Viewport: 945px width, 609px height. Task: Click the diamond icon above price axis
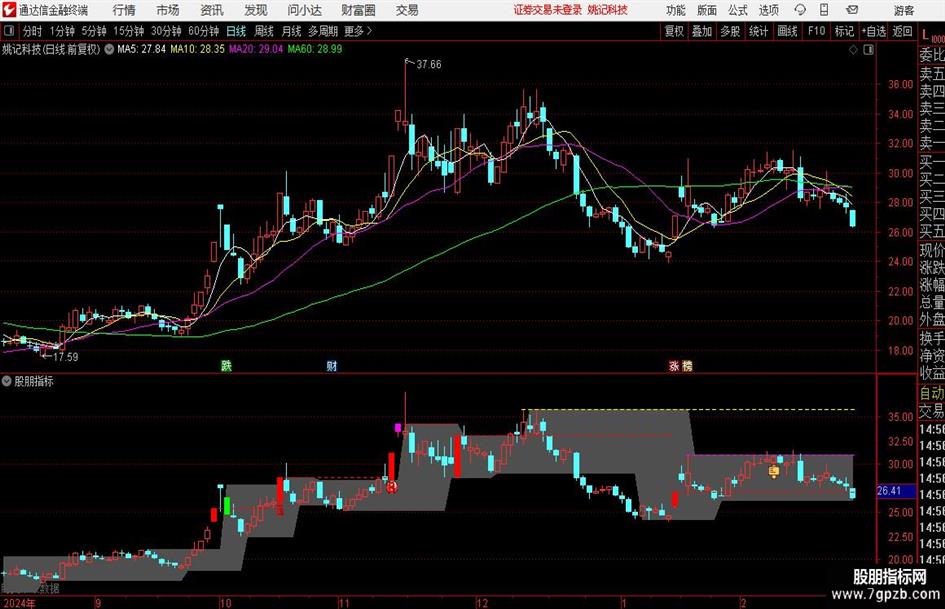(853, 50)
